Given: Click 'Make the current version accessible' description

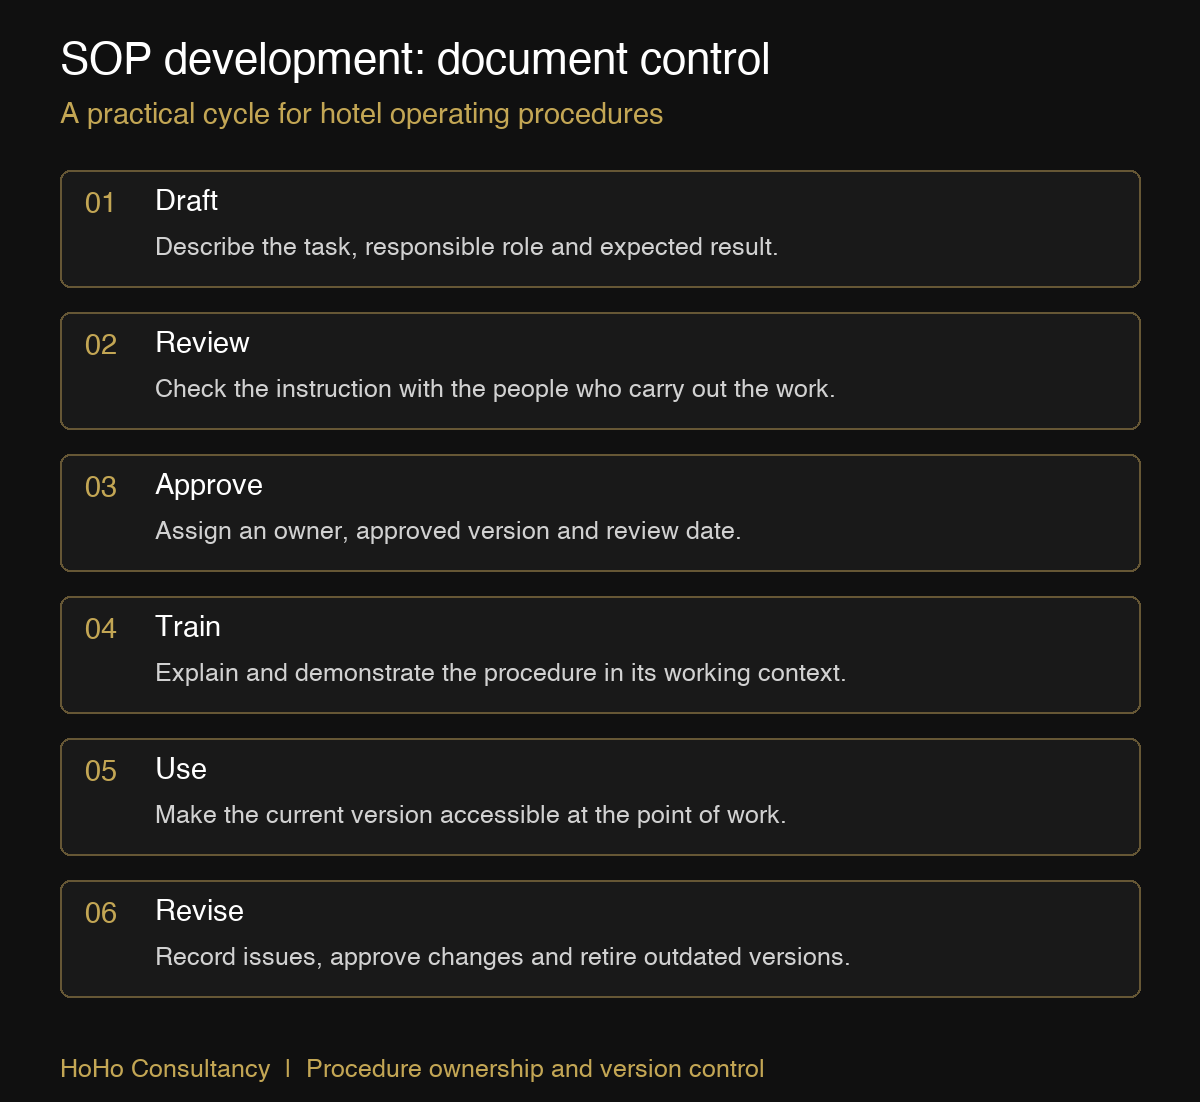Looking at the screenshot, I should [471, 815].
